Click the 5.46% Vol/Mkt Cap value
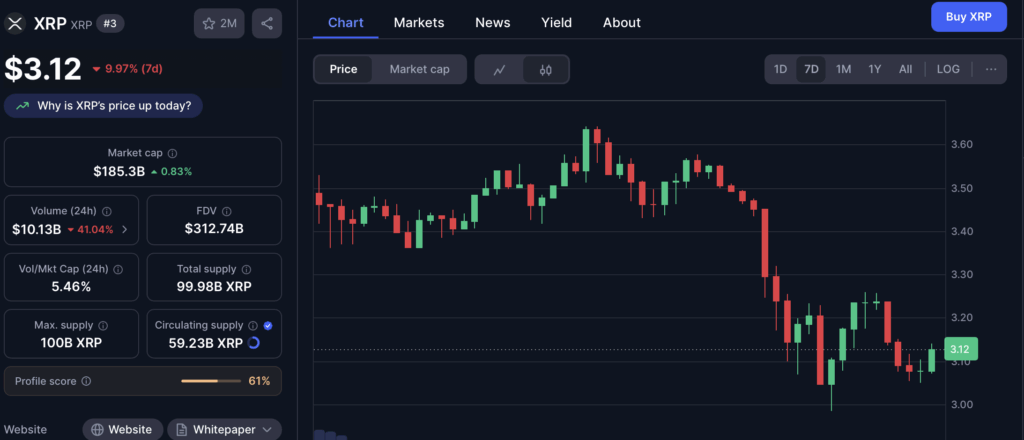 click(x=71, y=287)
